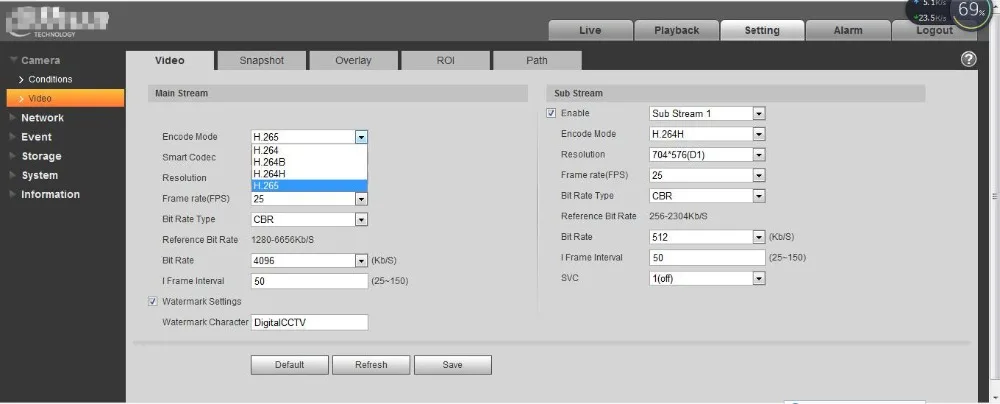Switch to the Playback tab
1000x404 pixels.
tap(676, 31)
